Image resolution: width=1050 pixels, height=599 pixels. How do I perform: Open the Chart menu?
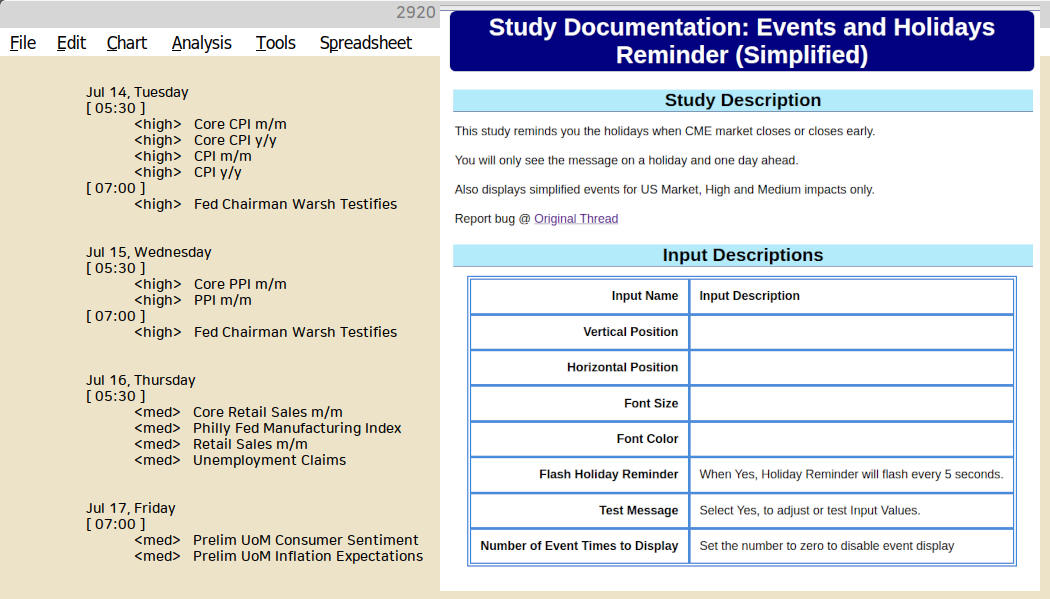pos(127,43)
